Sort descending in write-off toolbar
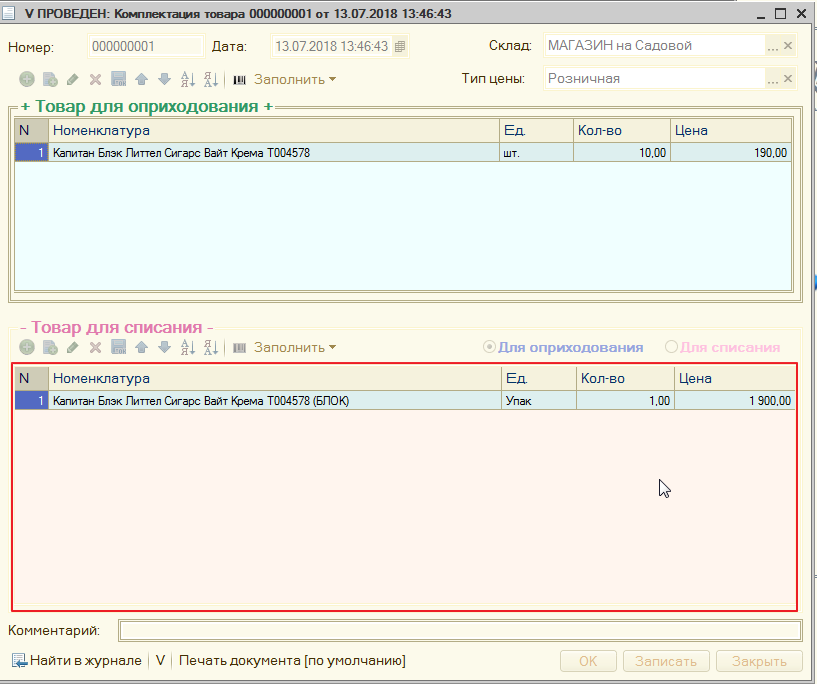 211,347
